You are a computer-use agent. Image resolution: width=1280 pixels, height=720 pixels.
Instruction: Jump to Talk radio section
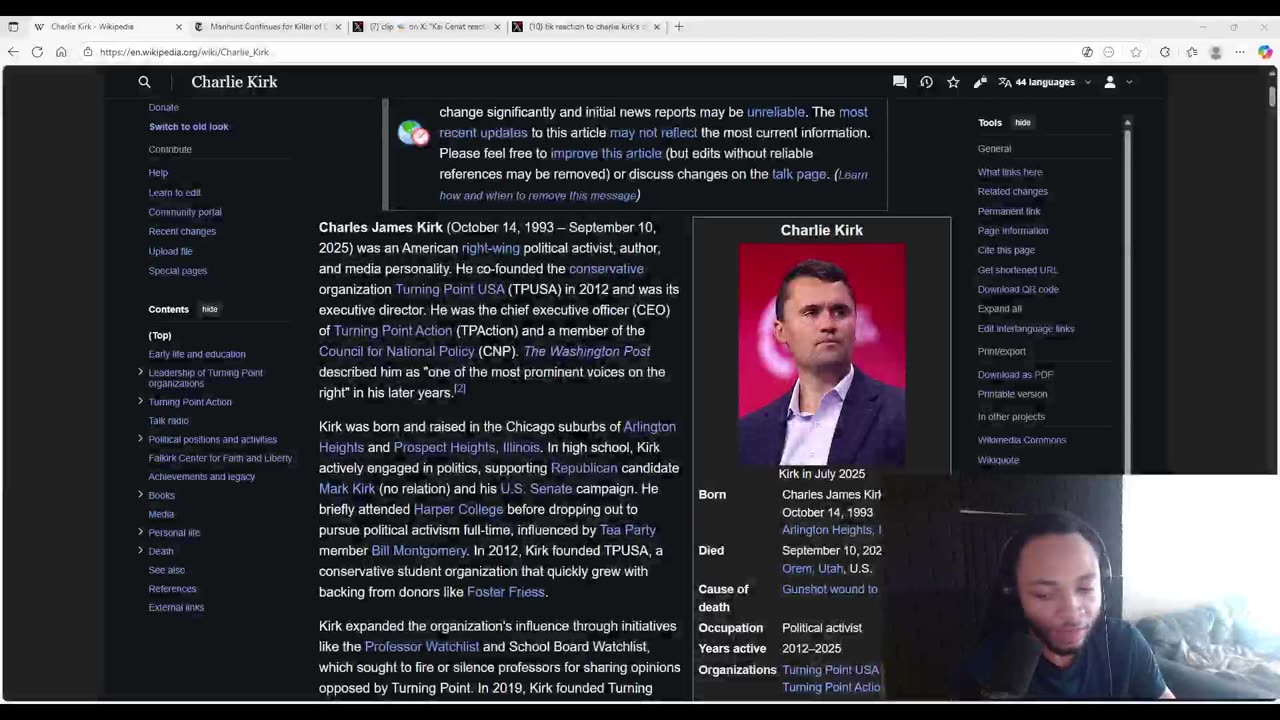pyautogui.click(x=168, y=421)
